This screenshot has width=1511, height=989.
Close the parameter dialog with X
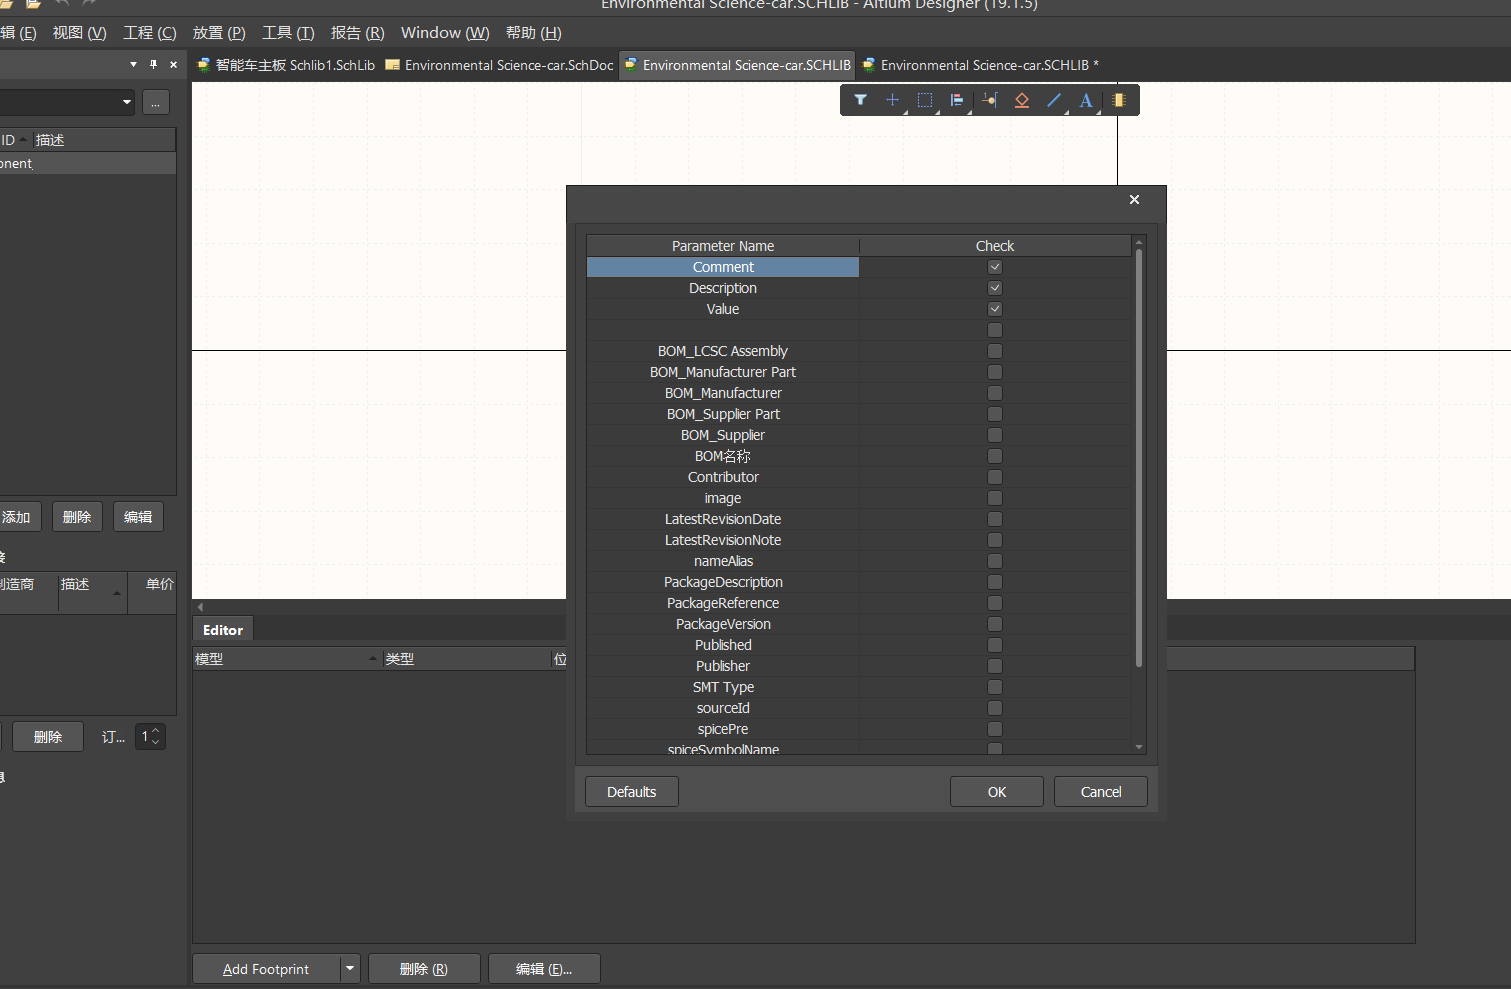coord(1134,199)
